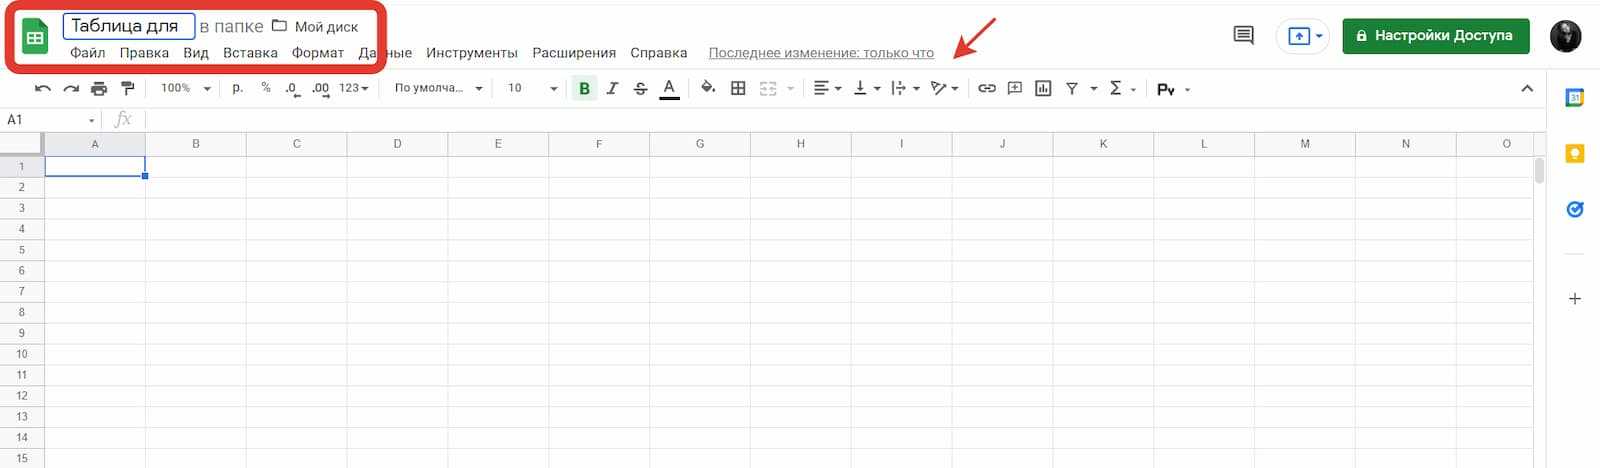Open the fill color paint bucket
Viewport: 1600px width, 468px height.
[x=708, y=89]
